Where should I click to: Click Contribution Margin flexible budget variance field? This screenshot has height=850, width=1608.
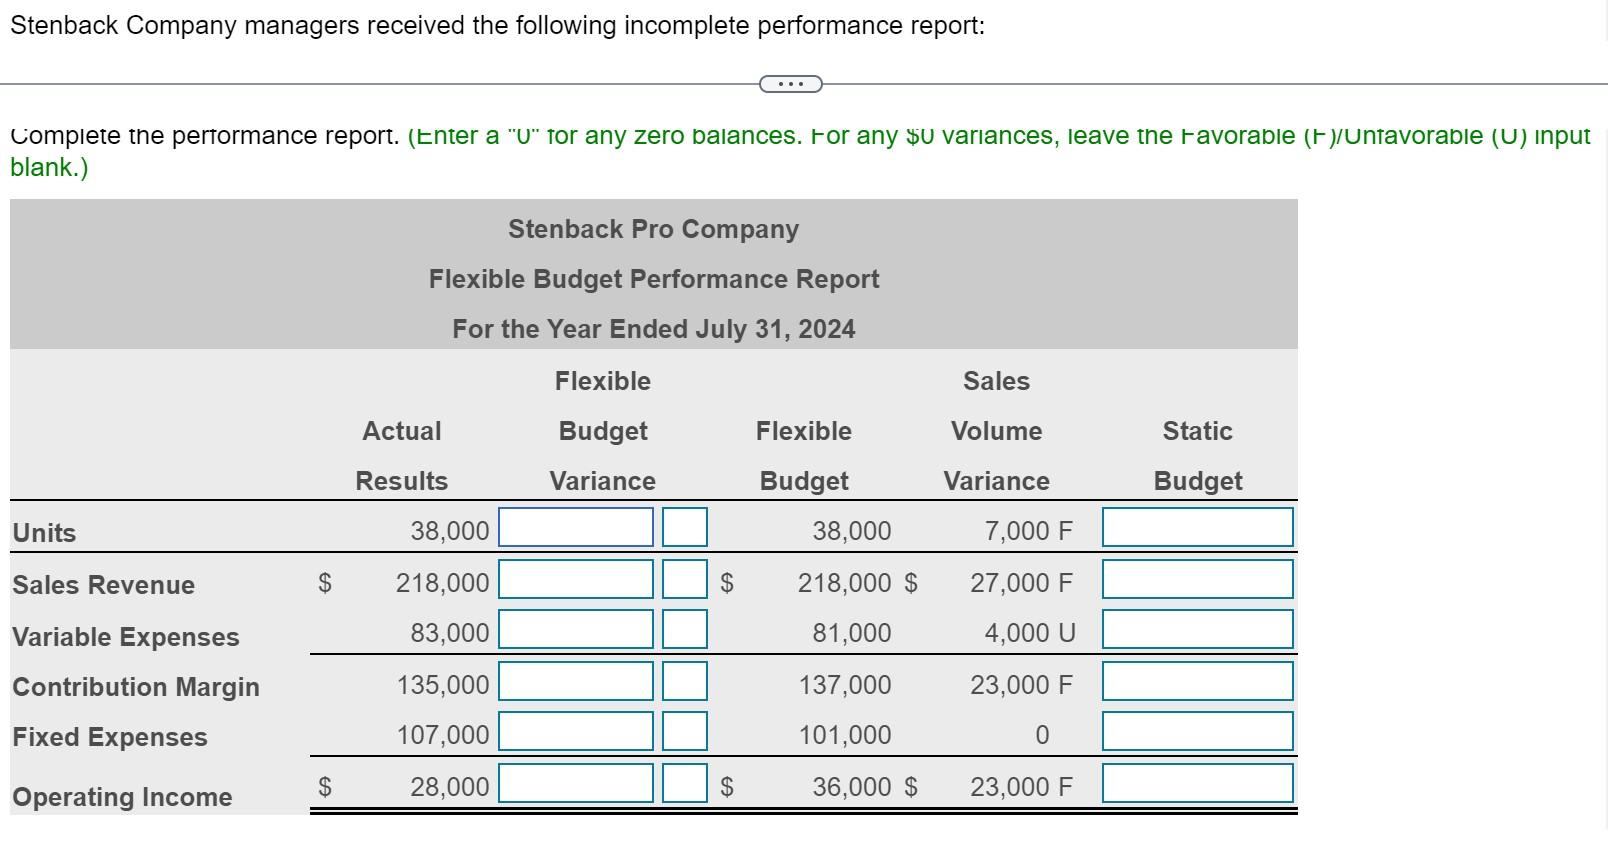[x=576, y=681]
